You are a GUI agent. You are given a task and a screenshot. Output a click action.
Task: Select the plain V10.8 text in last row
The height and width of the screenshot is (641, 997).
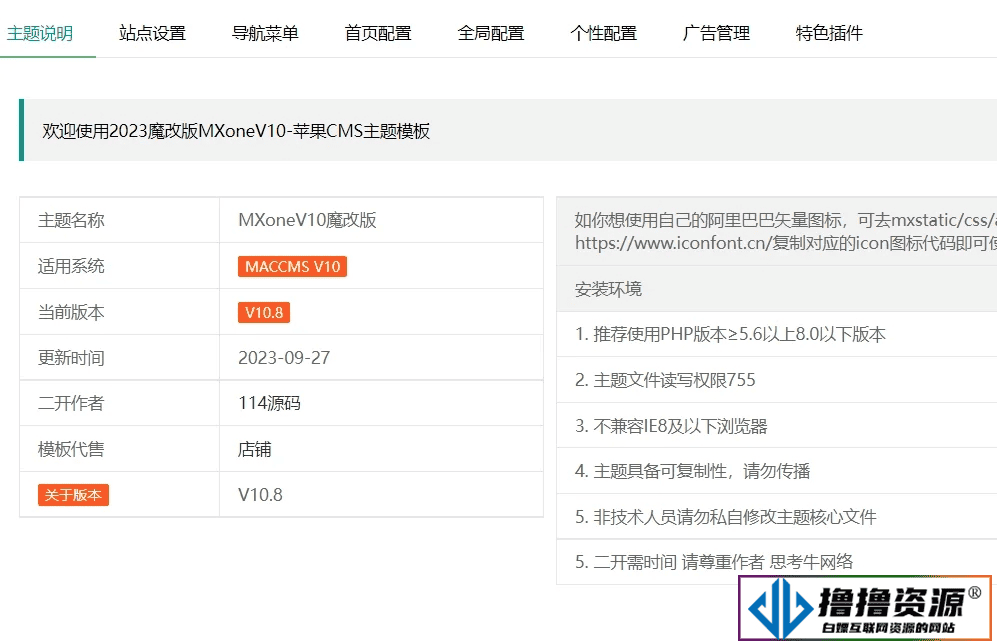tap(261, 495)
